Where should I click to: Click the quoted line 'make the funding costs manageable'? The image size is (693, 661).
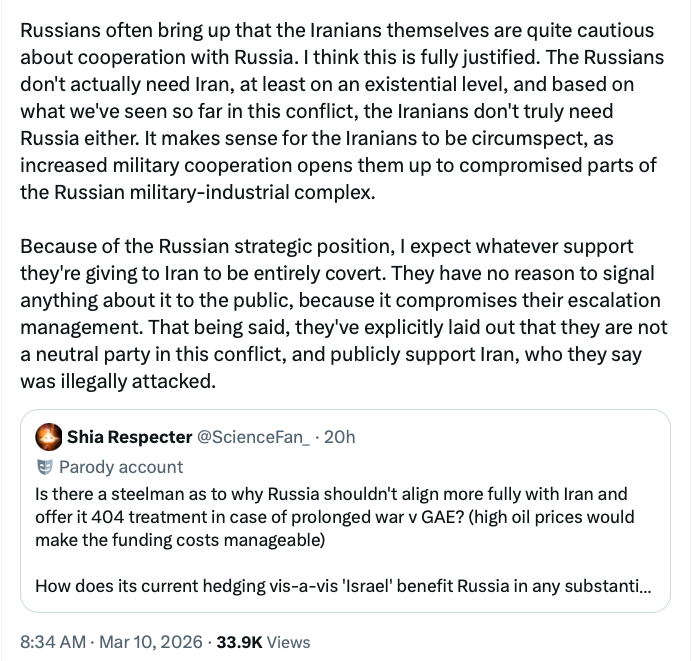point(165,540)
